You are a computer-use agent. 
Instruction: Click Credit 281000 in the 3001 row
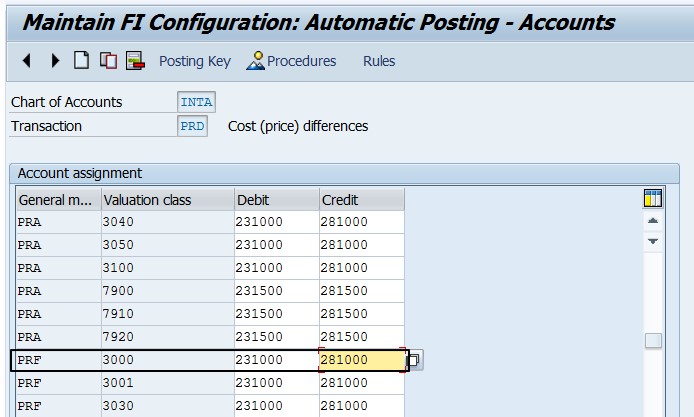[362, 383]
